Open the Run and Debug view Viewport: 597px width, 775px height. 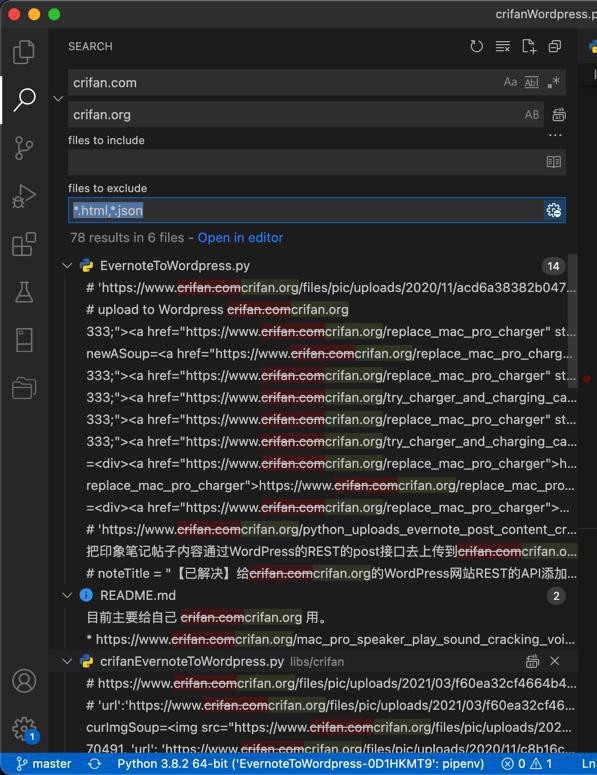24,196
